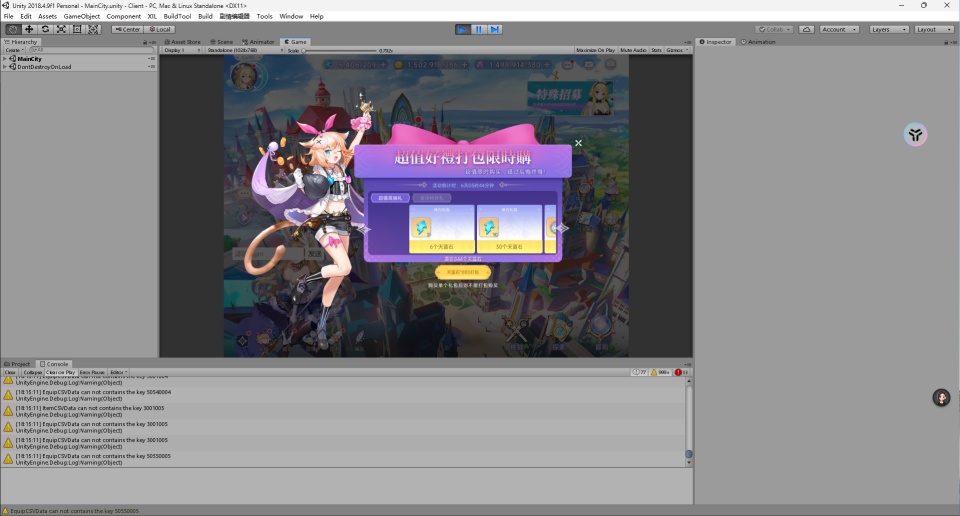960x516 pixels.
Task: Toggle pivot mode Center button
Action: click(128, 29)
